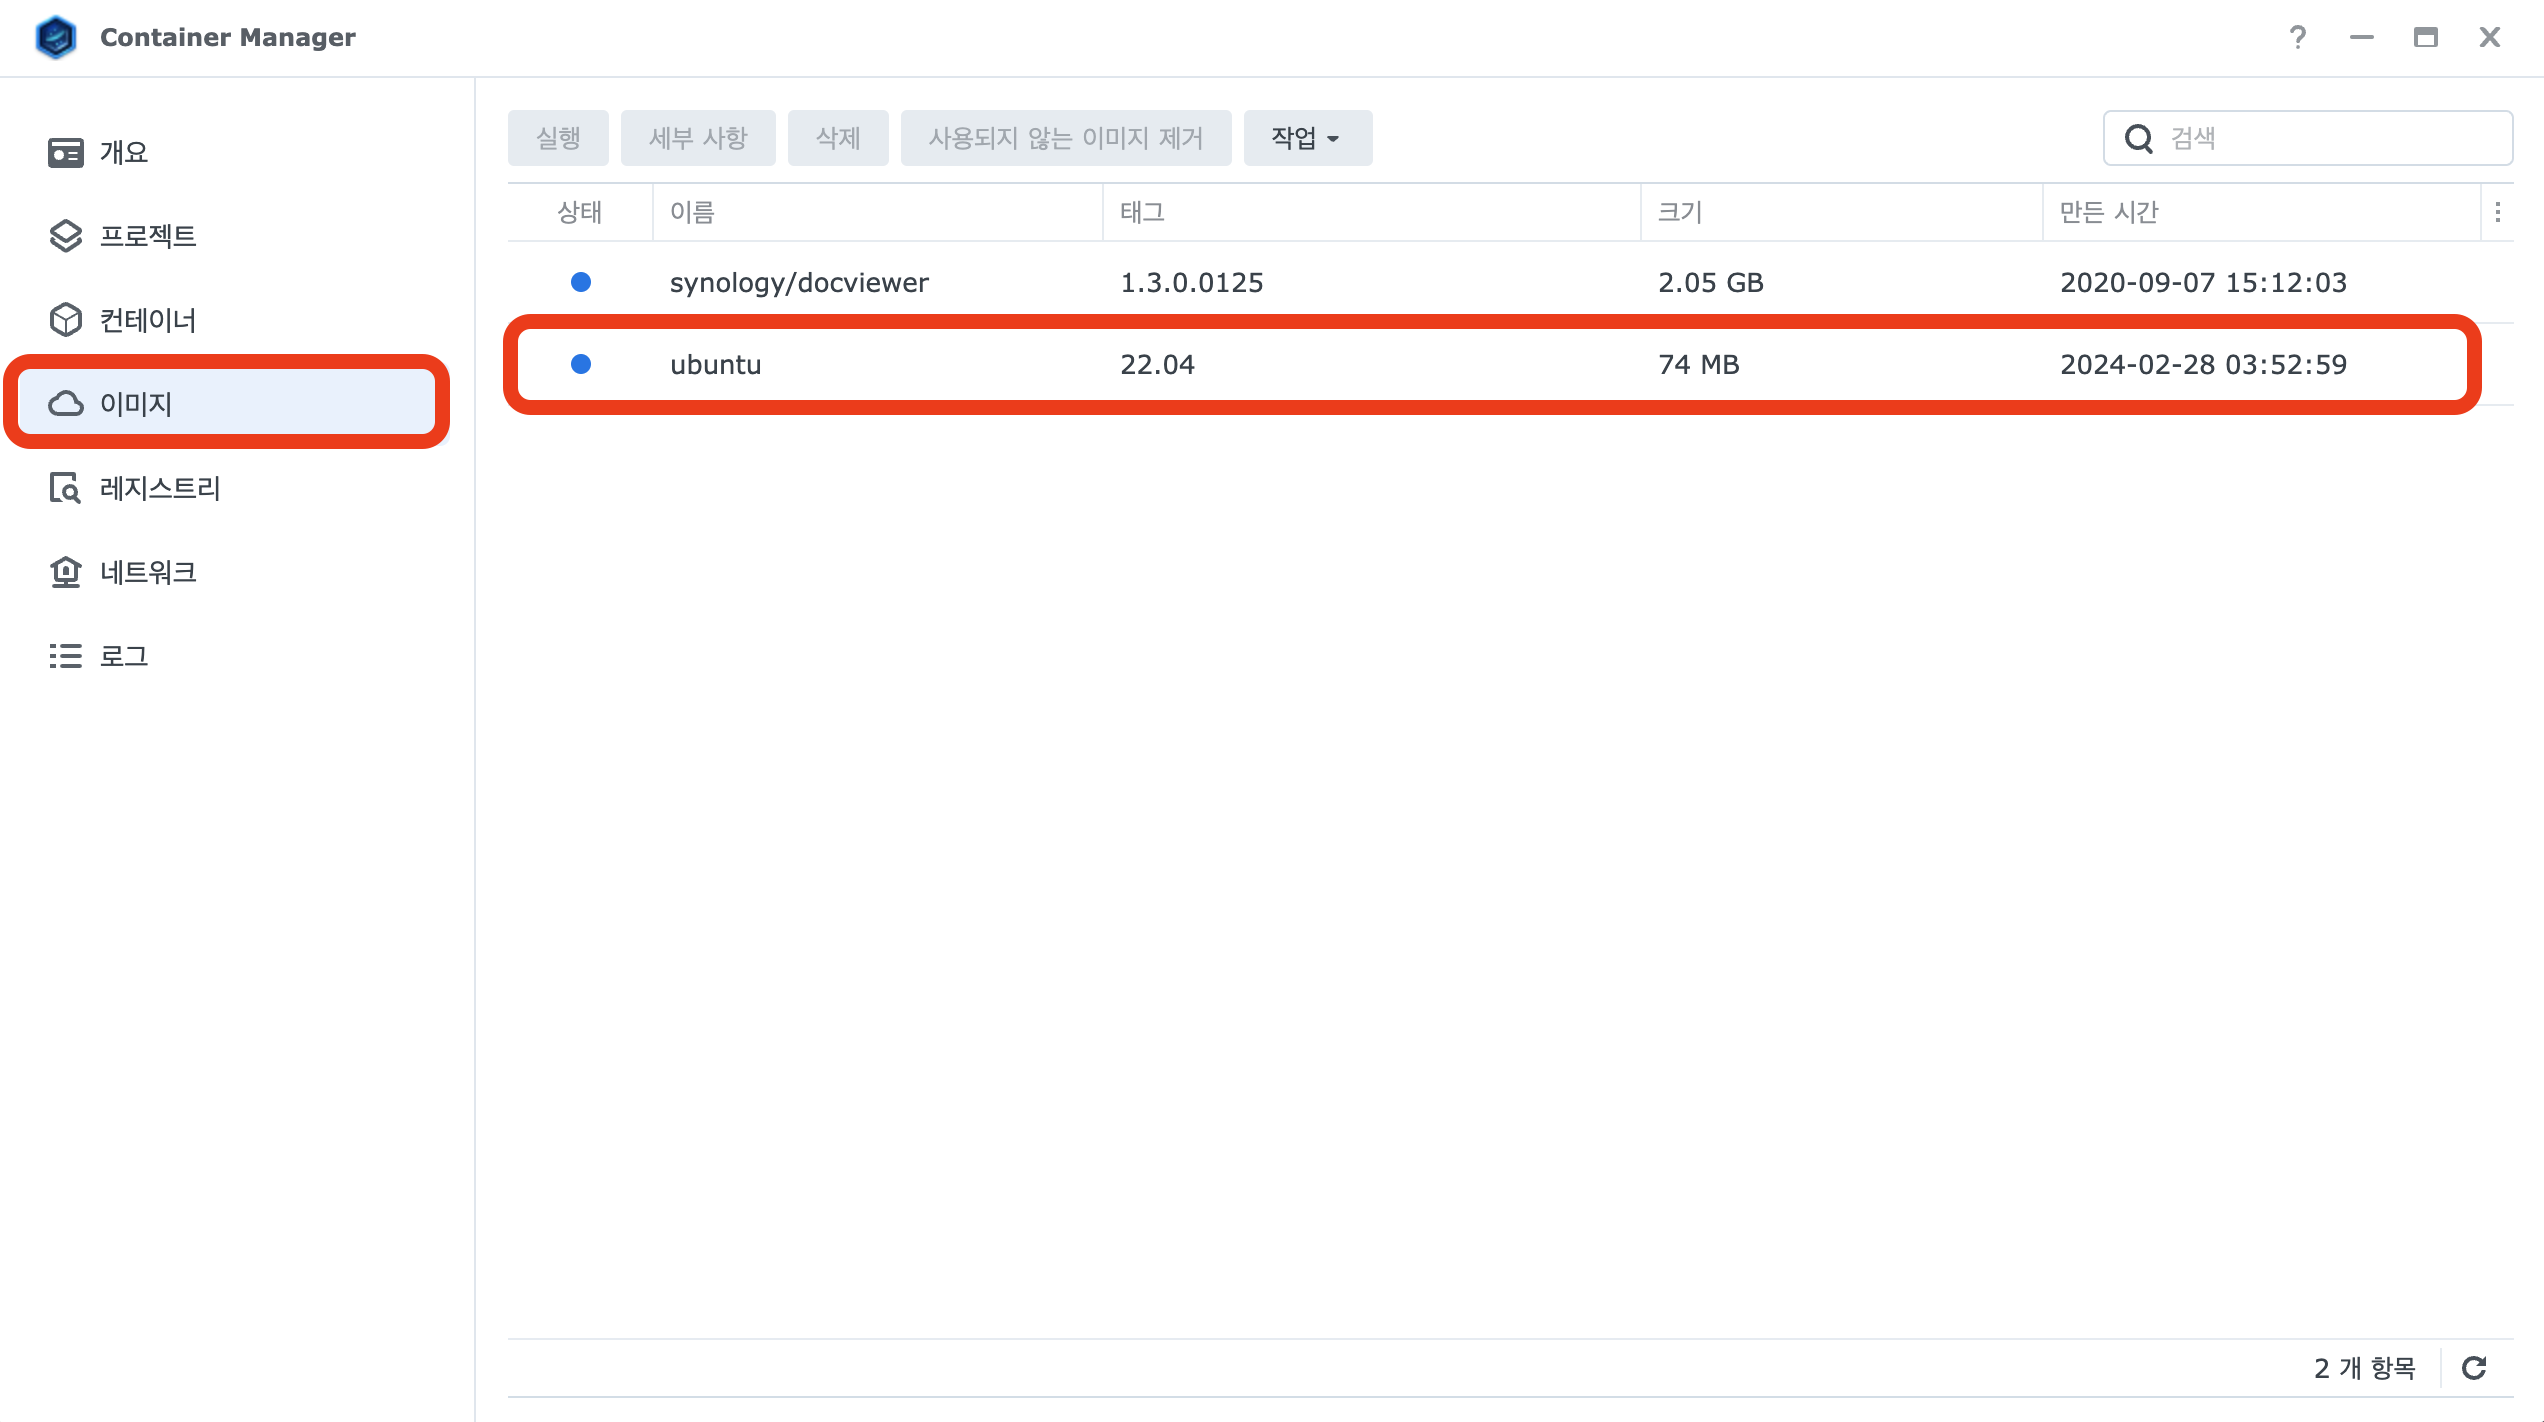Click the status dot for synology/docviewer
Image resolution: width=2544 pixels, height=1422 pixels.
coord(580,282)
